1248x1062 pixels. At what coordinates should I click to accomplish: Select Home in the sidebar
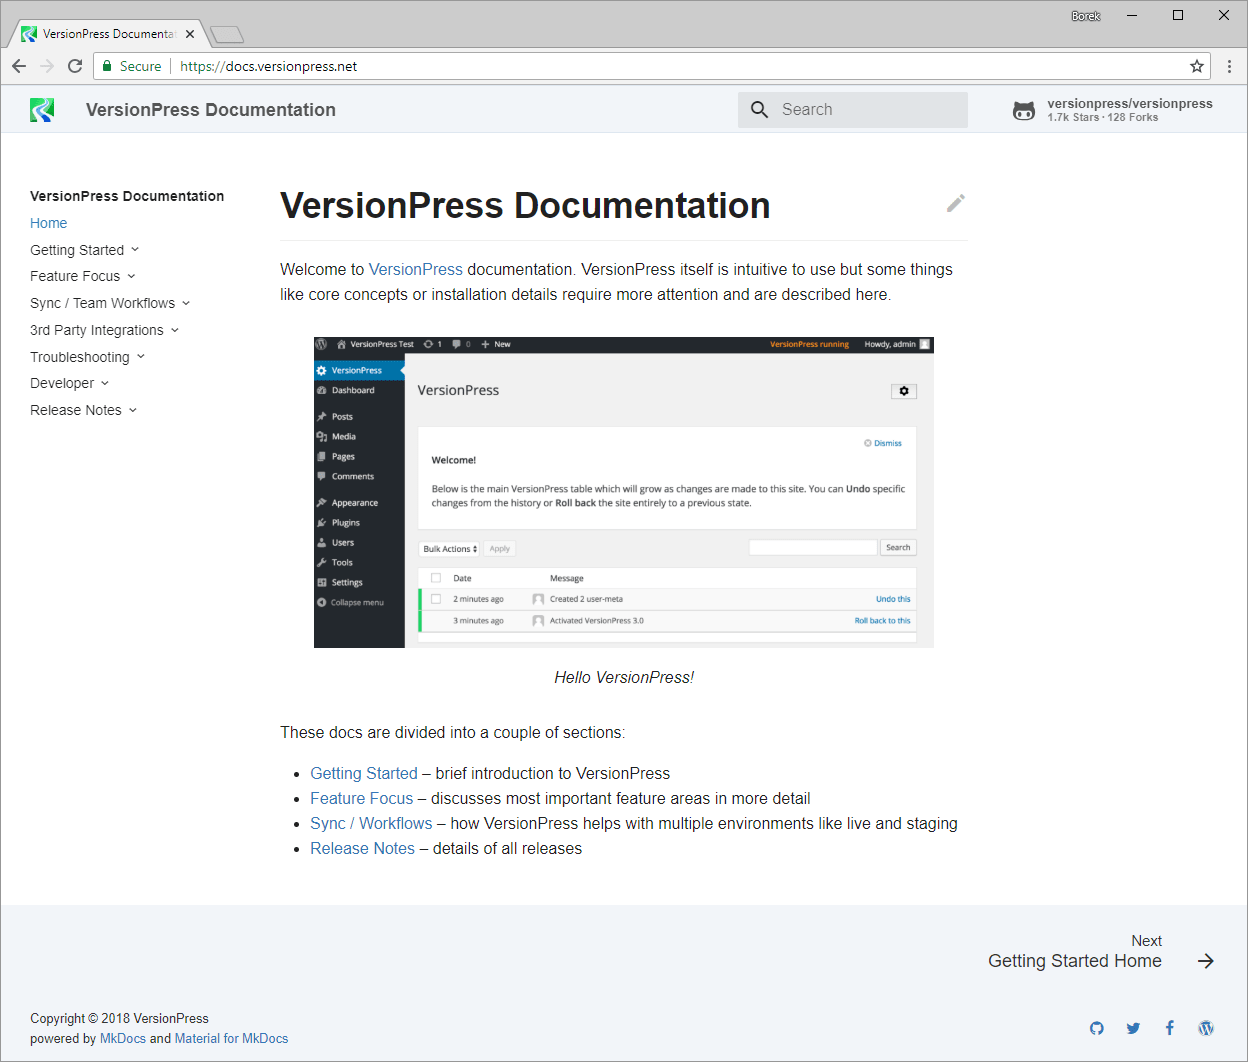pos(49,223)
